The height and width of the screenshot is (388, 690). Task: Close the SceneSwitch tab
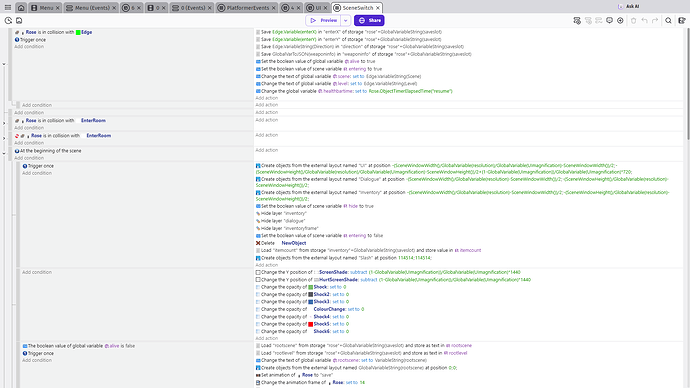[378, 8]
